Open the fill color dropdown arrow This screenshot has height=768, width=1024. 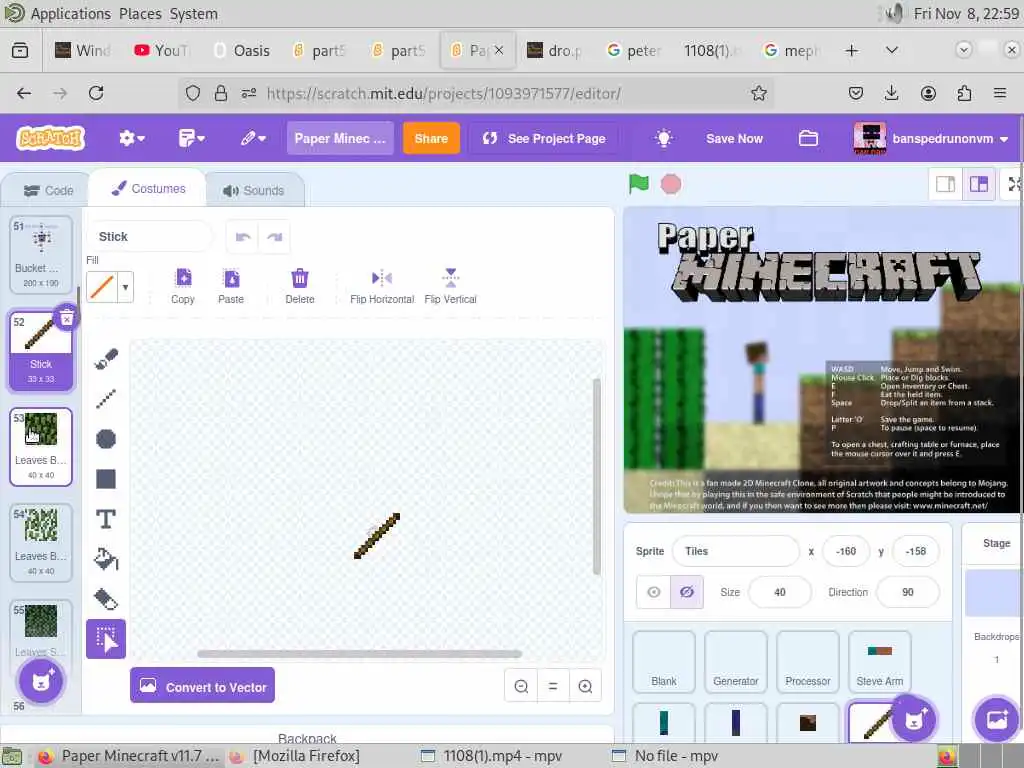click(x=125, y=287)
